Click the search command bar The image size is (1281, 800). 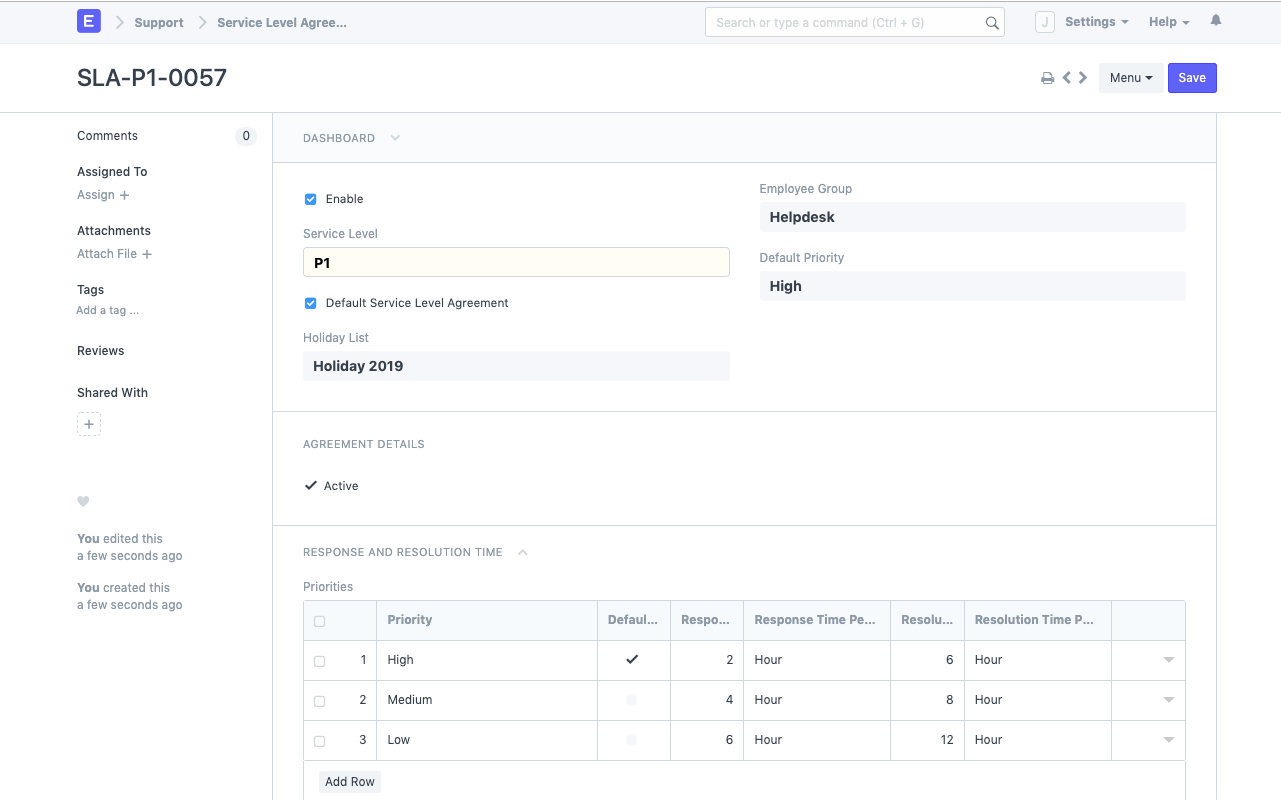(x=854, y=21)
